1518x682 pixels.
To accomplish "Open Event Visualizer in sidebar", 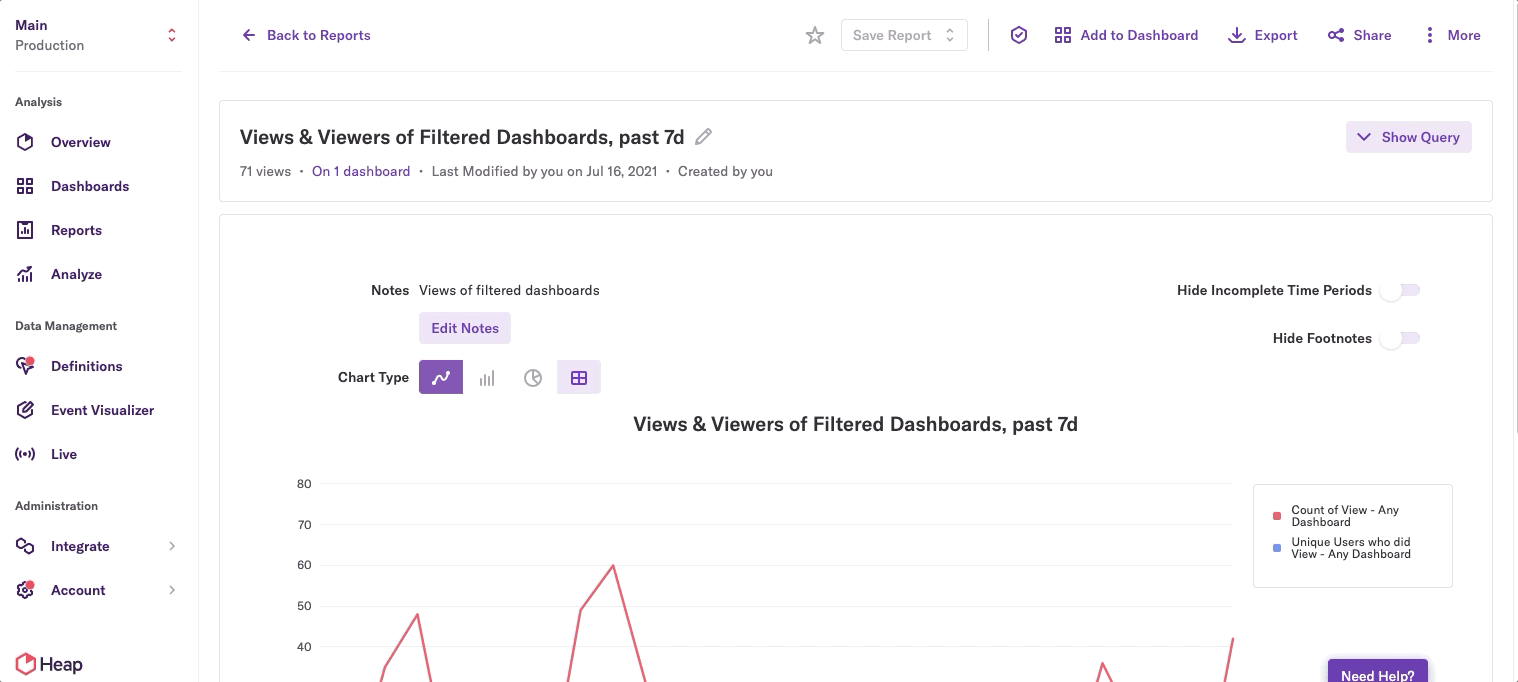I will coord(103,410).
